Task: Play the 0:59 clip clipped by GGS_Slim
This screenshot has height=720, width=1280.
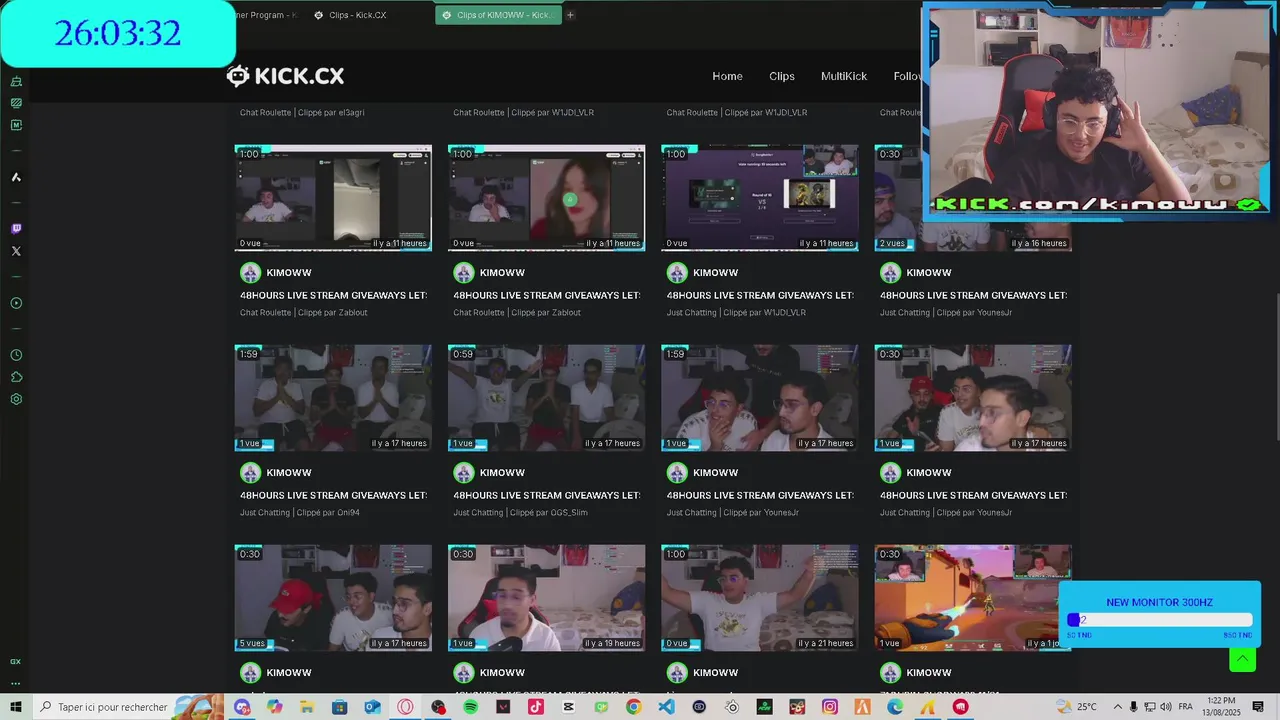Action: click(546, 398)
